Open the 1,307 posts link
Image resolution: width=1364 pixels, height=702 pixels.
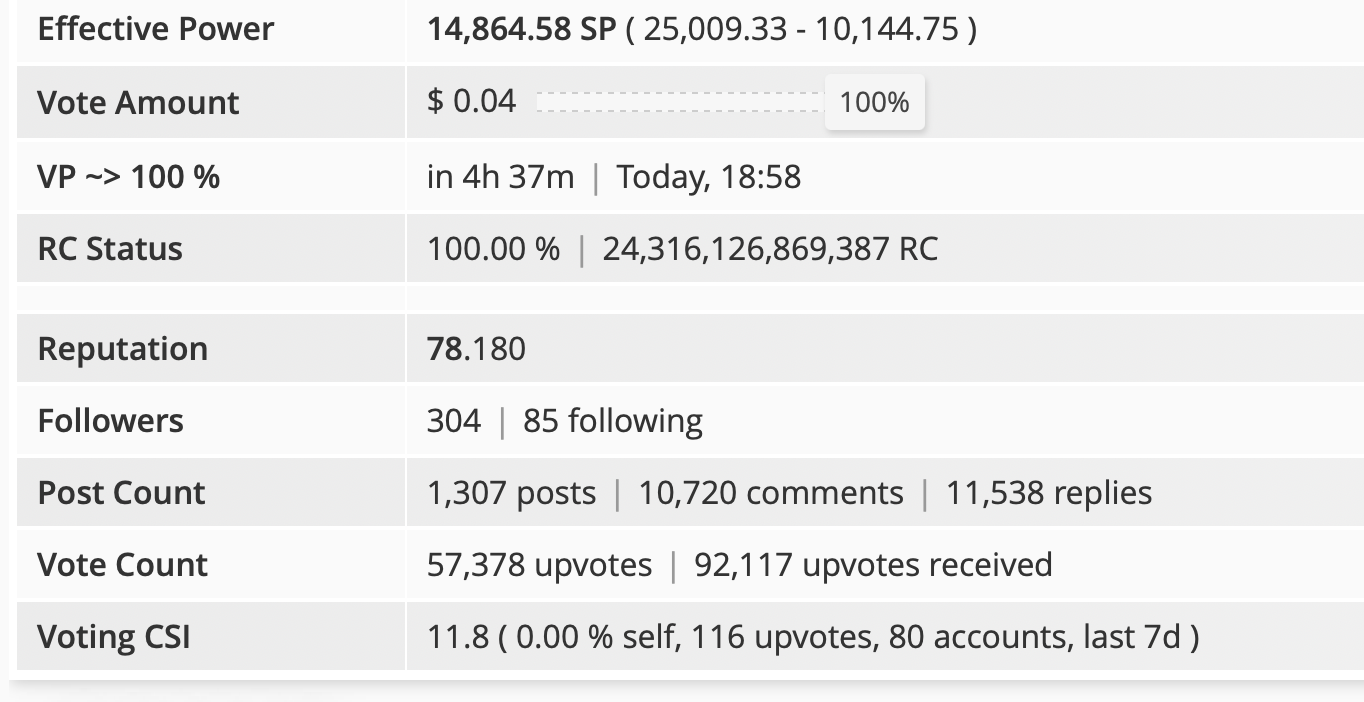[511, 493]
